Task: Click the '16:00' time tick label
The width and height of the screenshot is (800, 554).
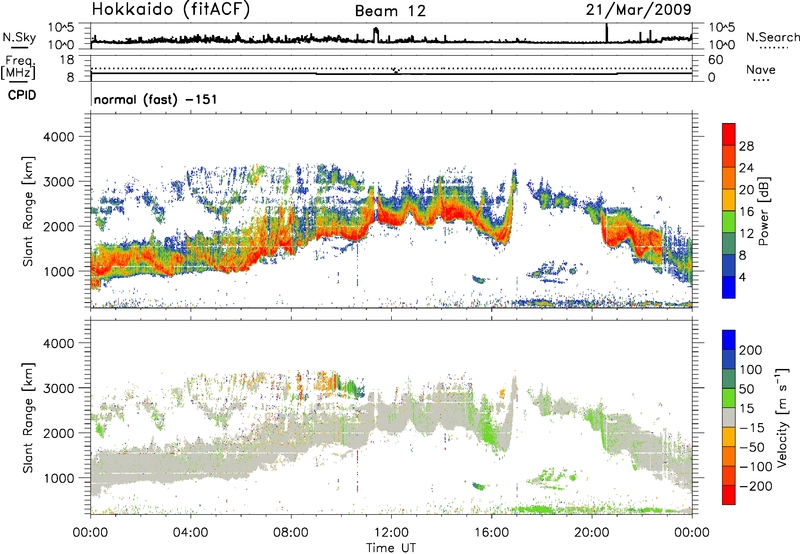Action: tap(491, 533)
